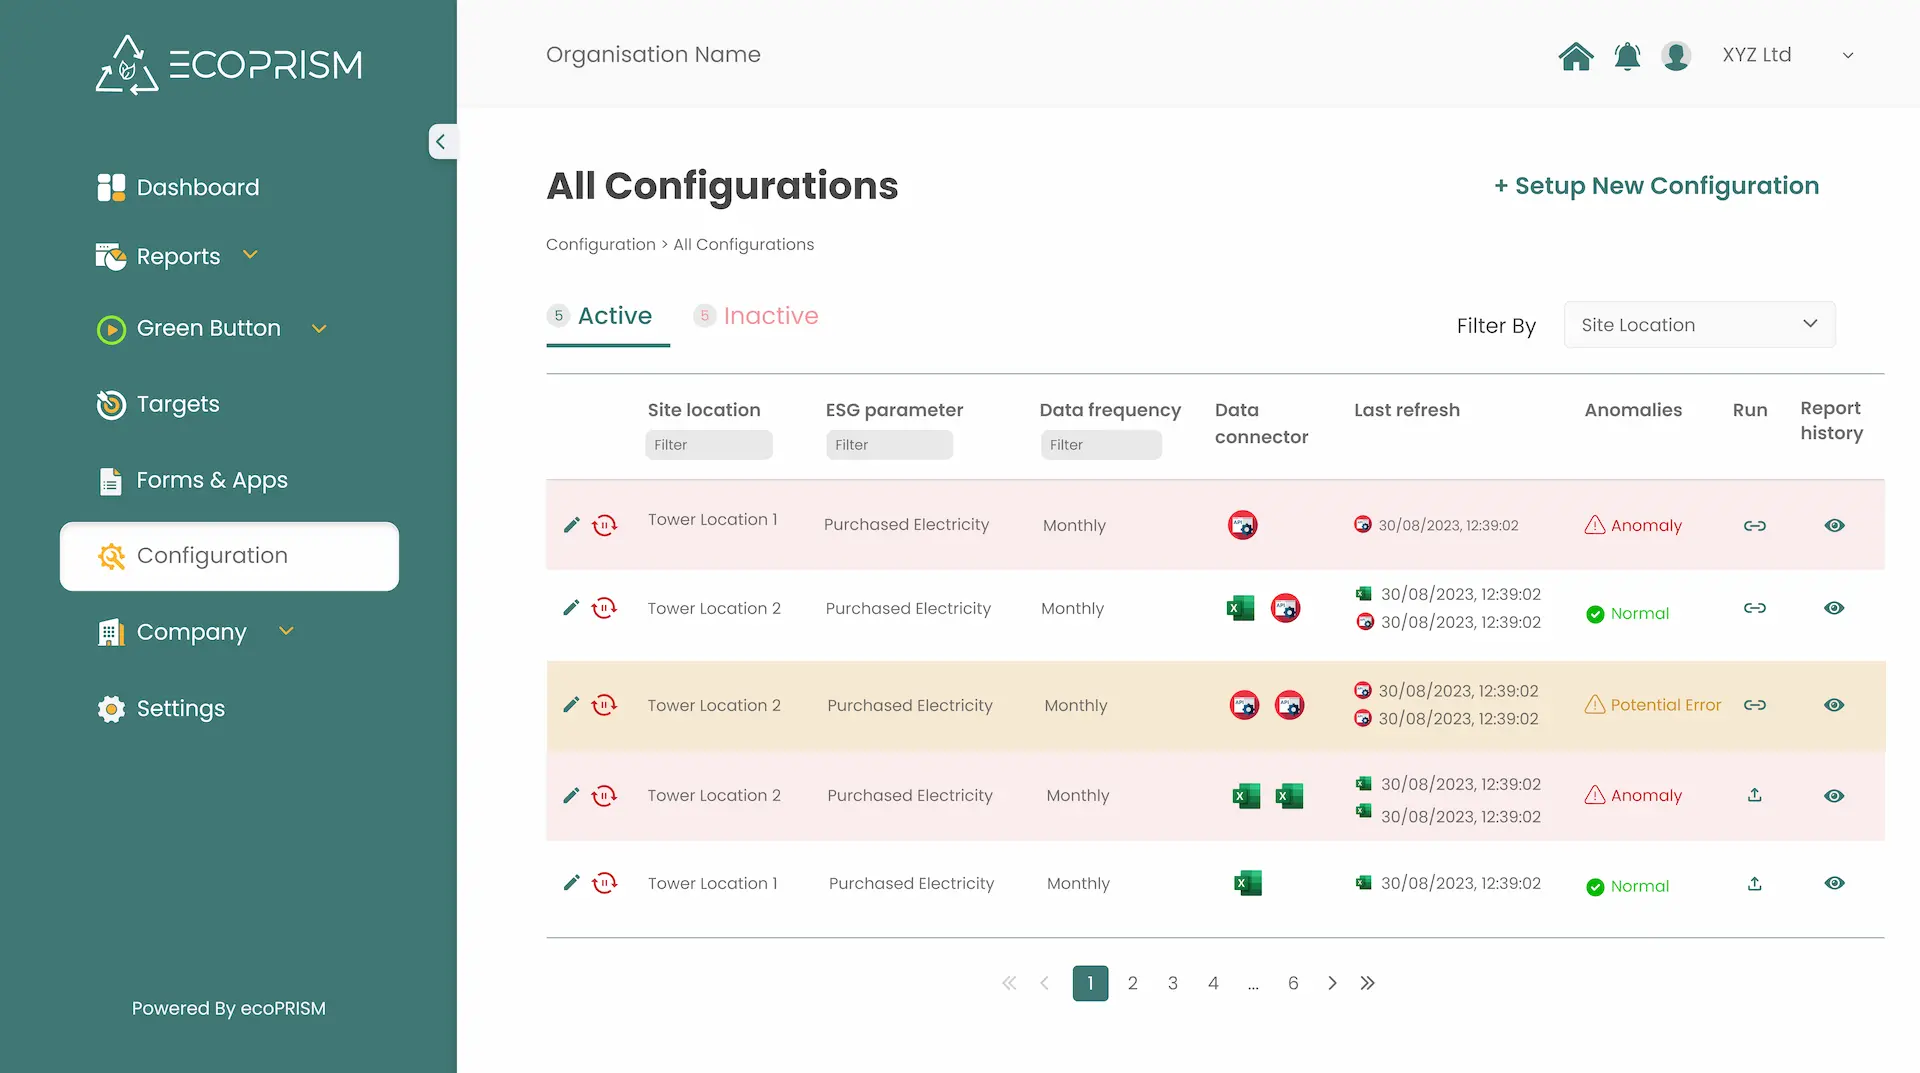Click the user avatar icon
This screenshot has height=1073, width=1920.
1676,56
